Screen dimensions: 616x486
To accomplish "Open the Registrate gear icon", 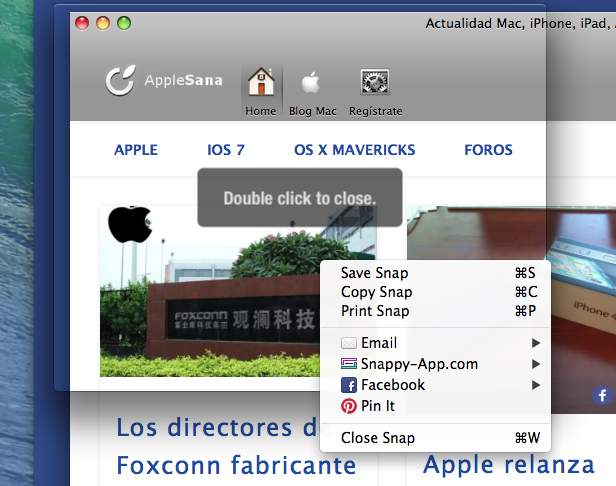I will (375, 82).
